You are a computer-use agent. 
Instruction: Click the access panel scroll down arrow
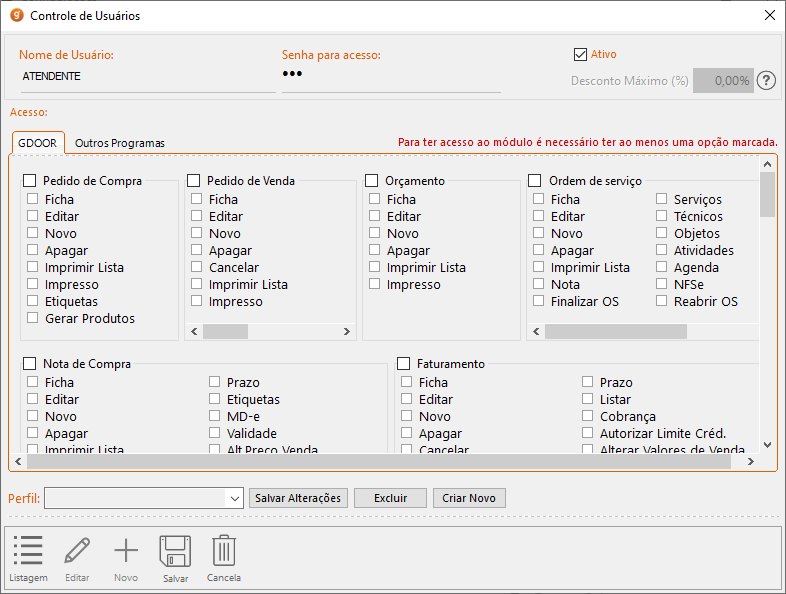coord(767,445)
